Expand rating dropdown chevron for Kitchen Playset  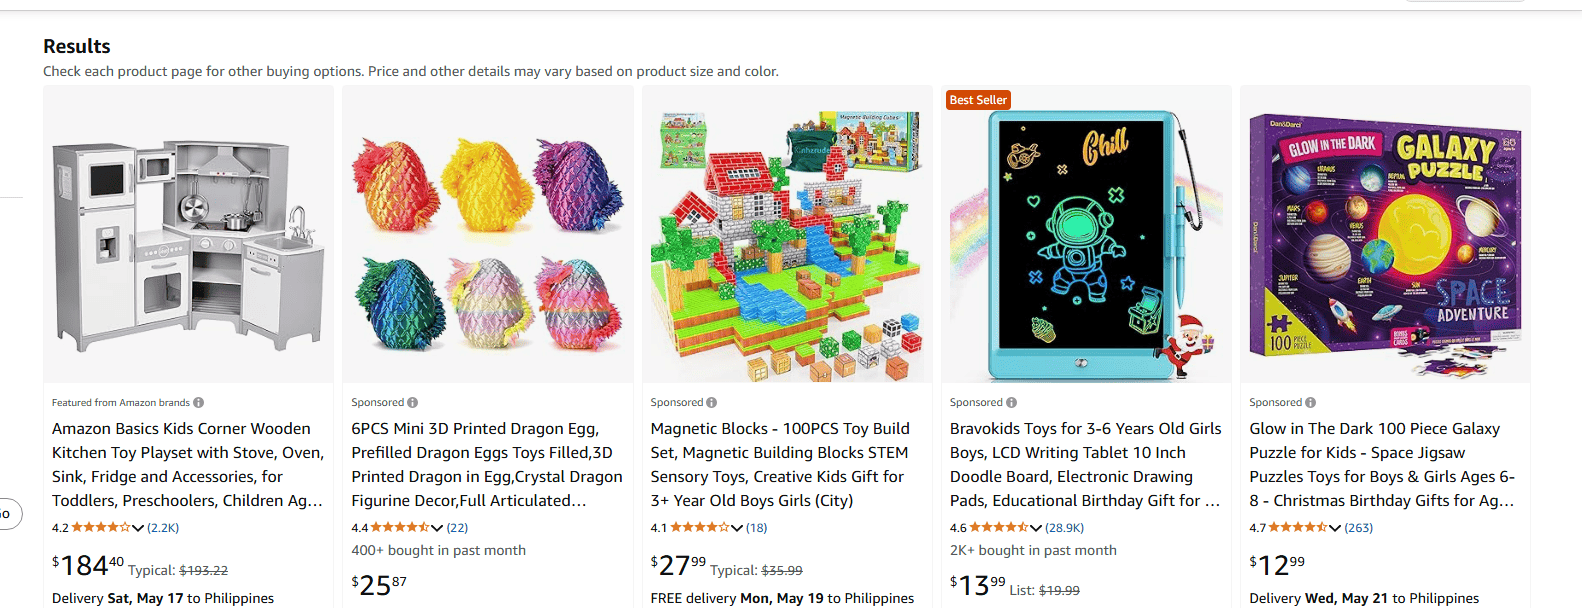pos(138,528)
